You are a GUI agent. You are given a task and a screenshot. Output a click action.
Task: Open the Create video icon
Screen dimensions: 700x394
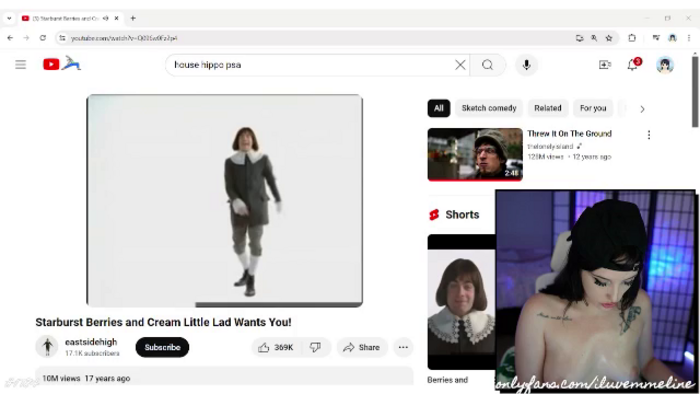click(x=605, y=65)
